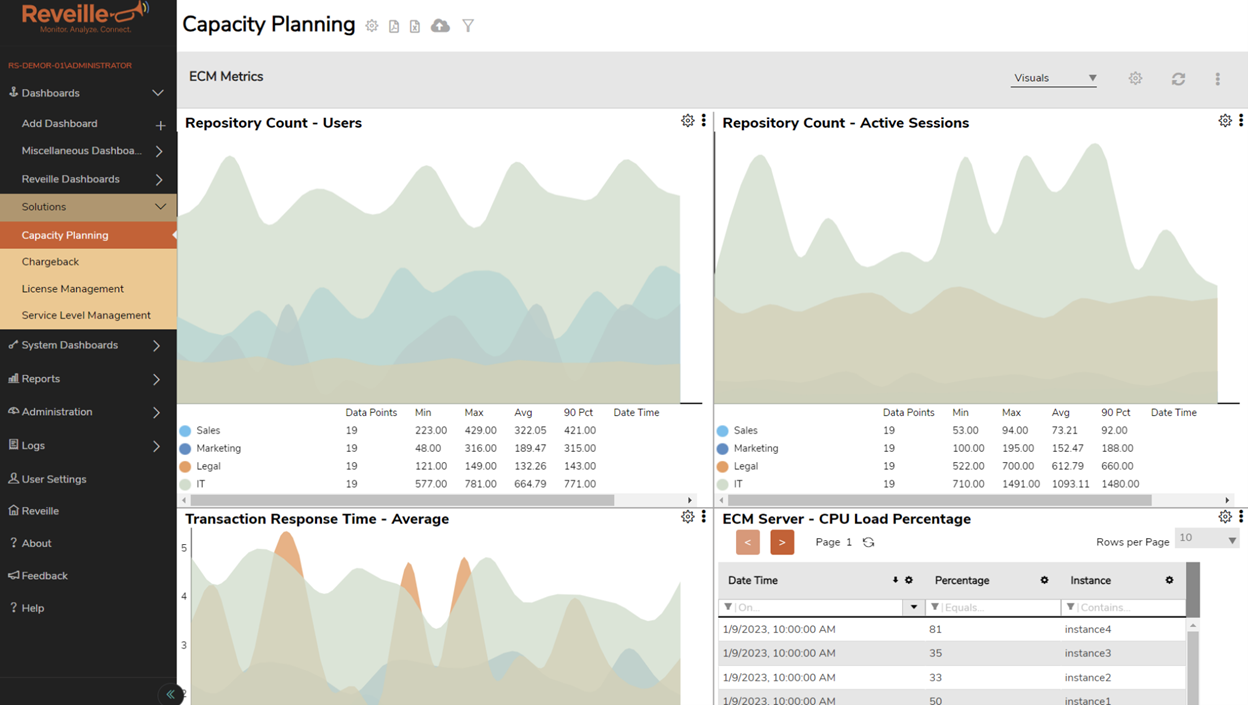Open Capacity Planning dashboard settings gear
This screenshot has height=705, width=1248.
[x=372, y=26]
